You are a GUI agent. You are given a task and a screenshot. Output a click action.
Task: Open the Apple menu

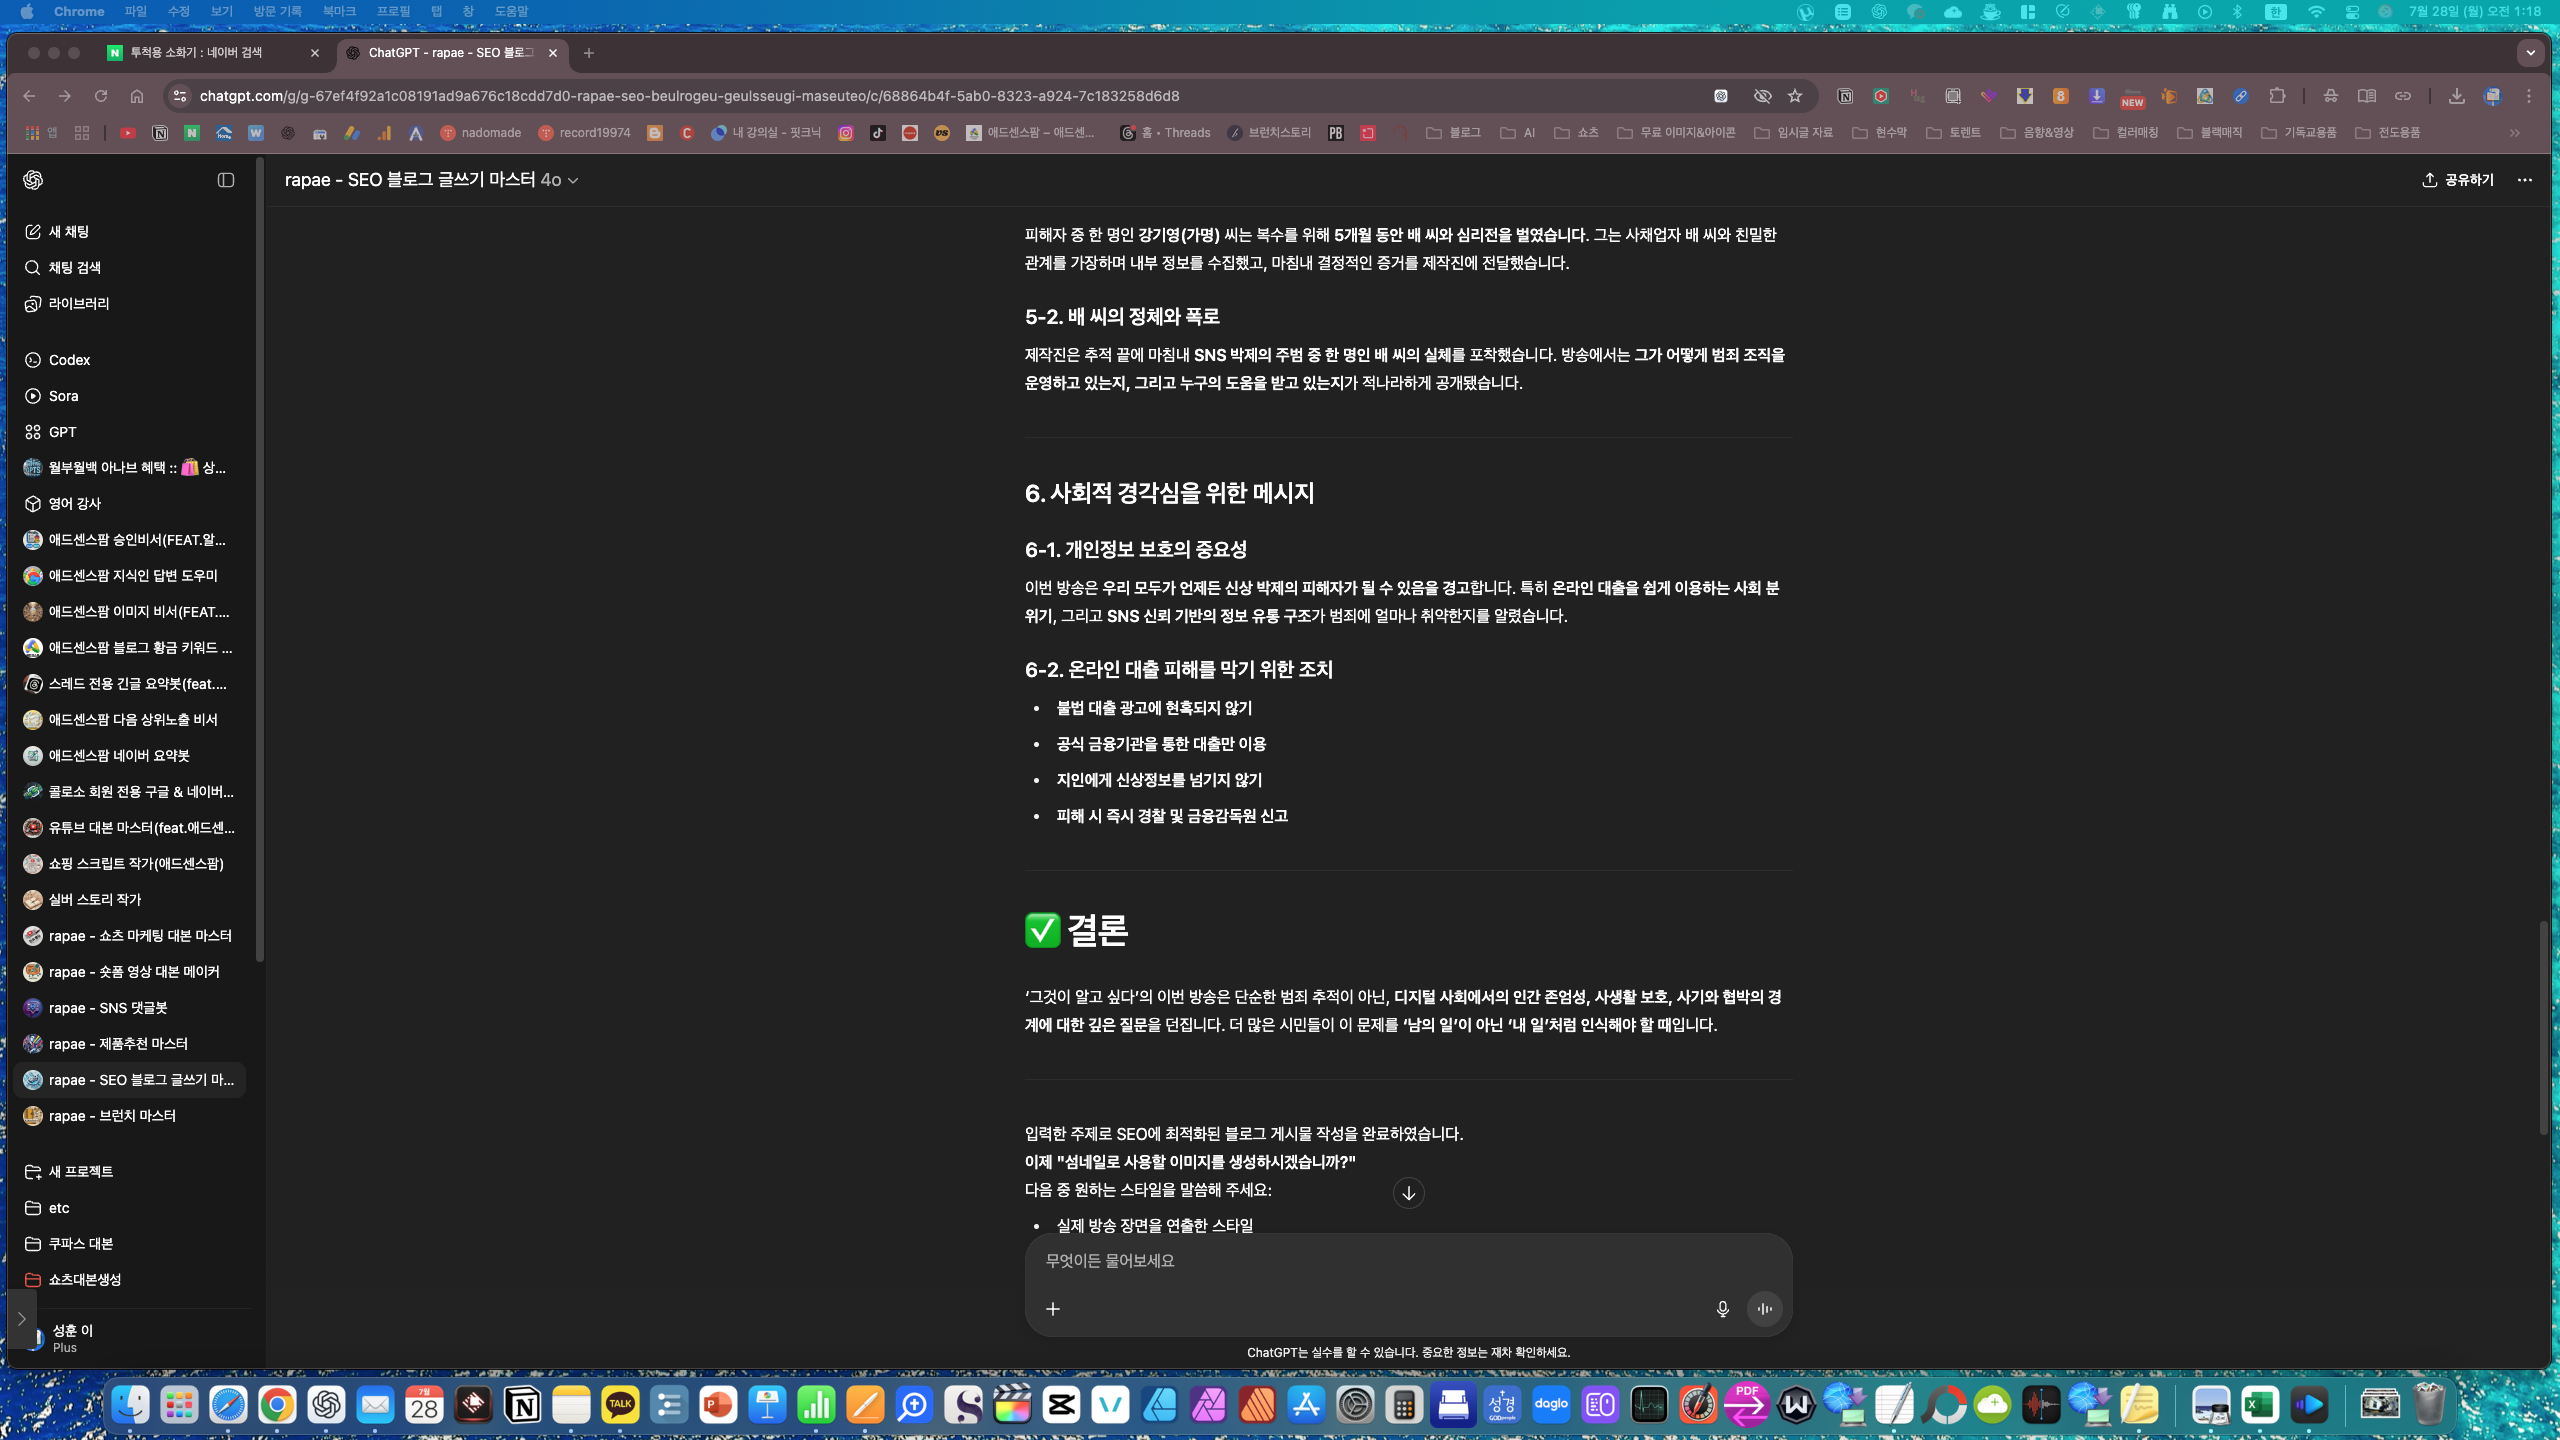[x=27, y=11]
